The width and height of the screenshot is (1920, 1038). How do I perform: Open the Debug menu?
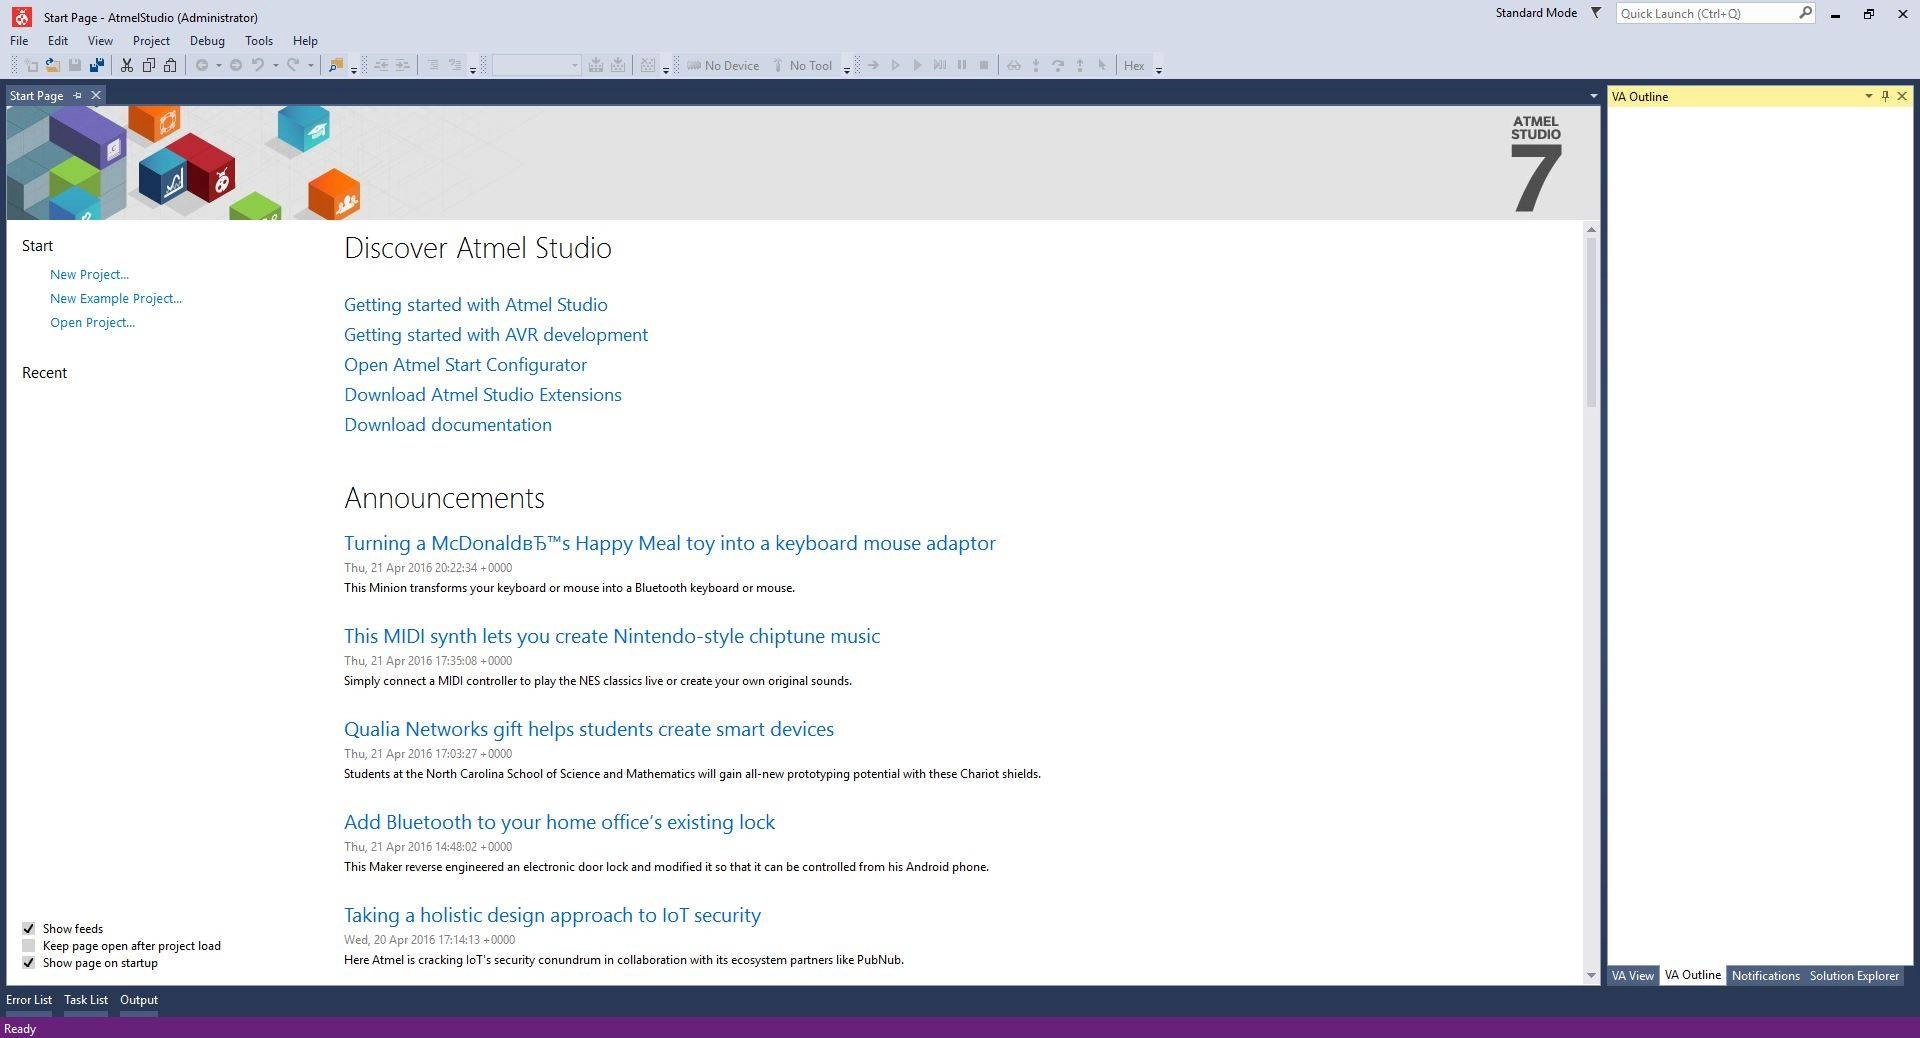[207, 41]
